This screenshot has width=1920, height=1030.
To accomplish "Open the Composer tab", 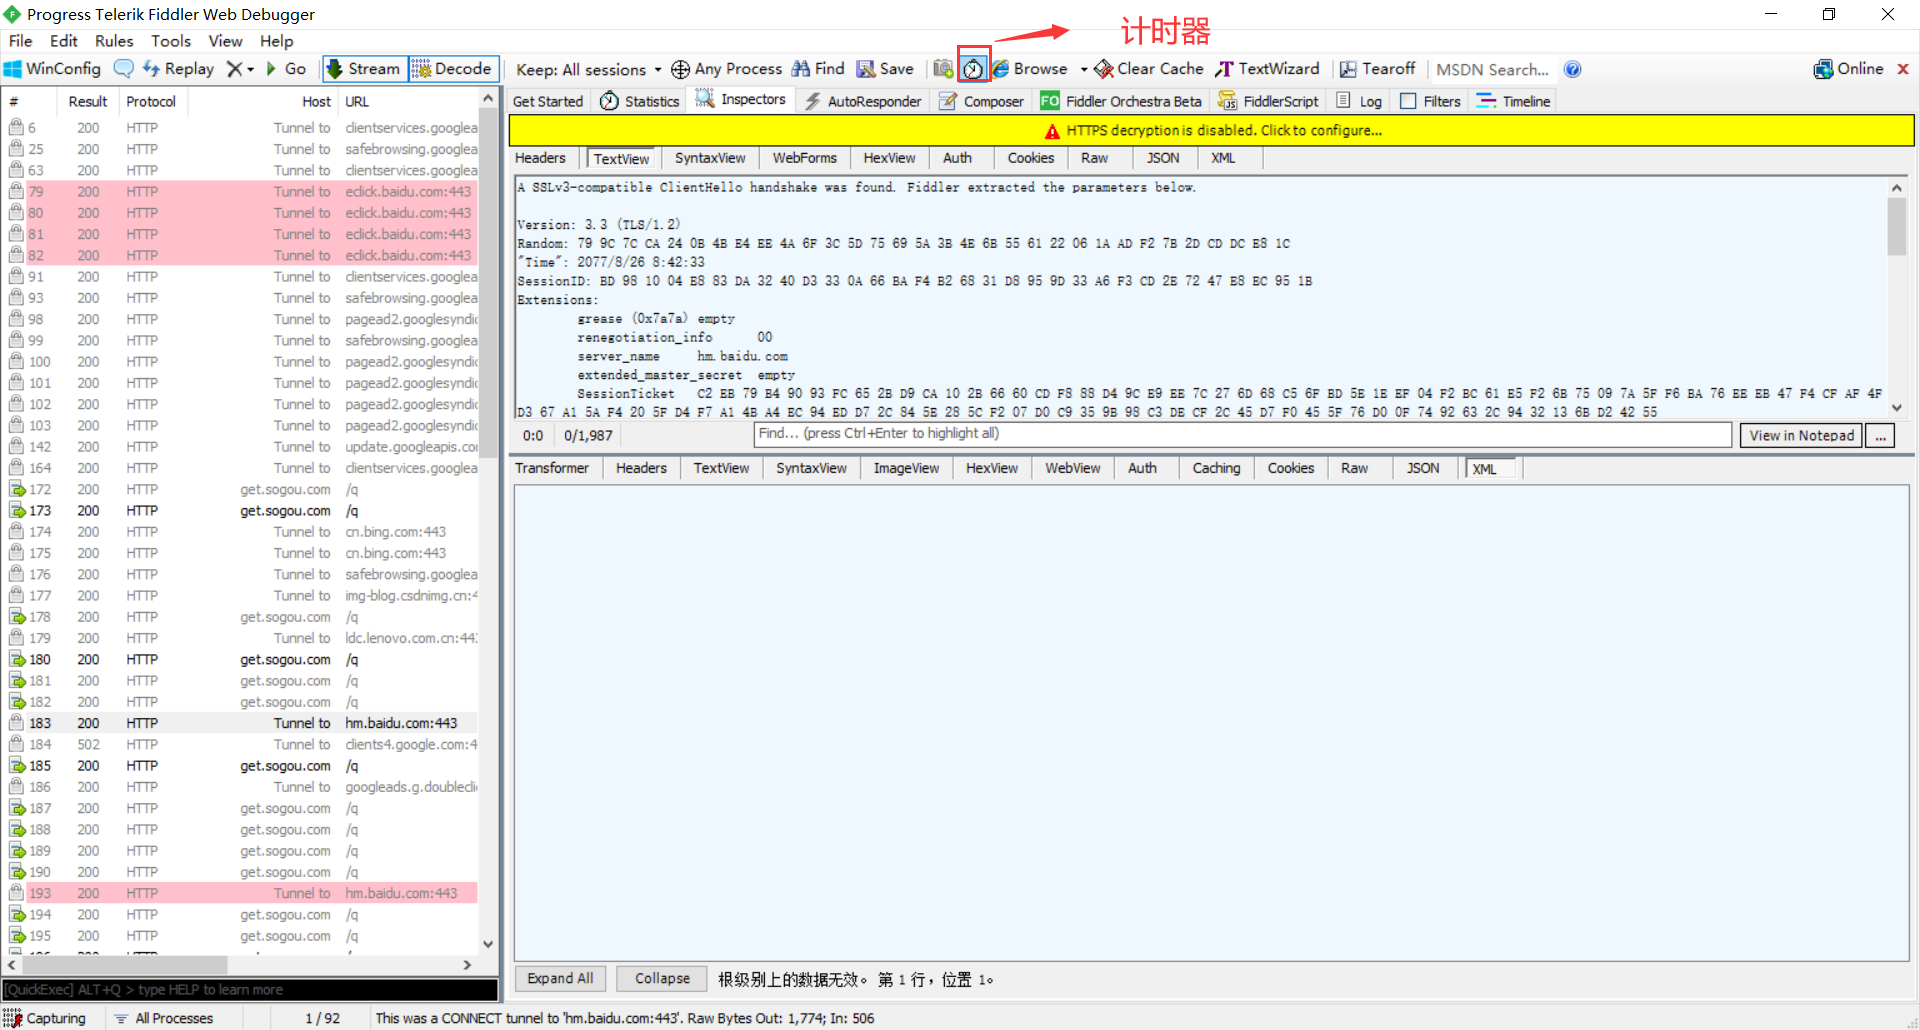I will [x=981, y=101].
